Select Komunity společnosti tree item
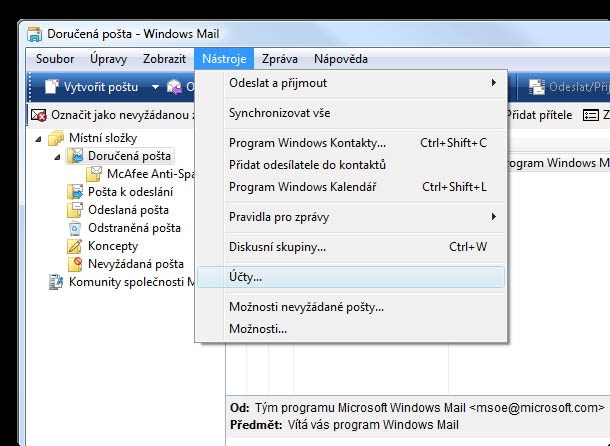The image size is (610, 446). [x=132, y=282]
